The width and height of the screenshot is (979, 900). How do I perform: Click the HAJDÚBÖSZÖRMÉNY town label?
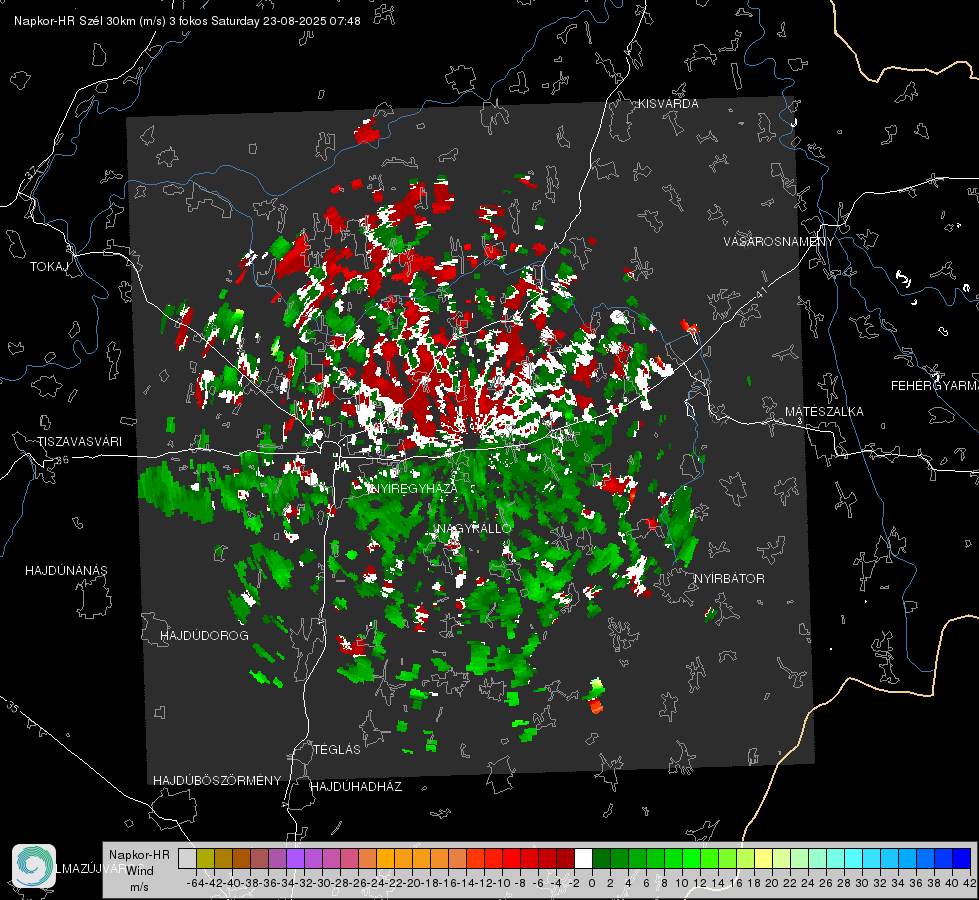point(217,781)
